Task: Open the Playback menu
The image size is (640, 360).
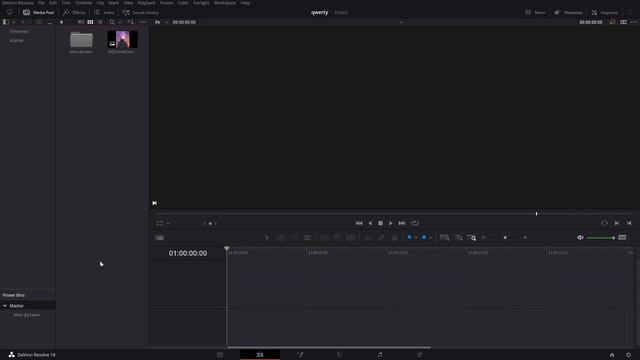Action: click(146, 3)
